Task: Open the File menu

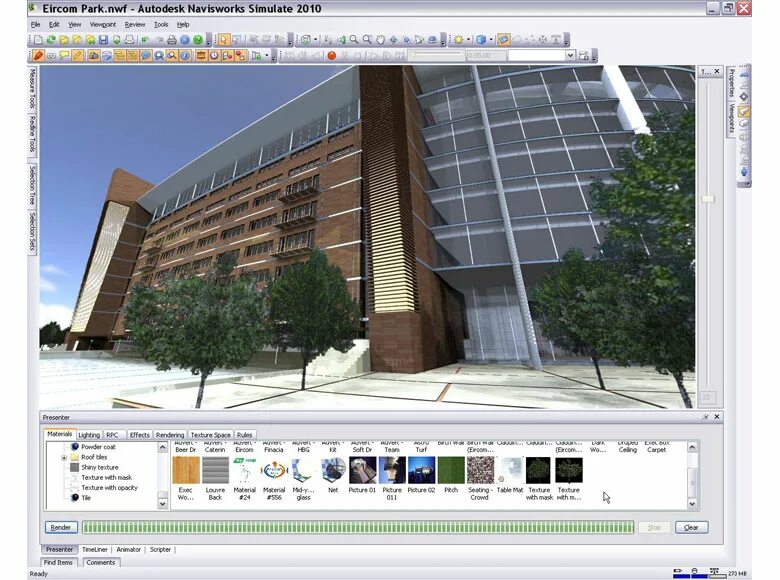Action: pos(36,24)
